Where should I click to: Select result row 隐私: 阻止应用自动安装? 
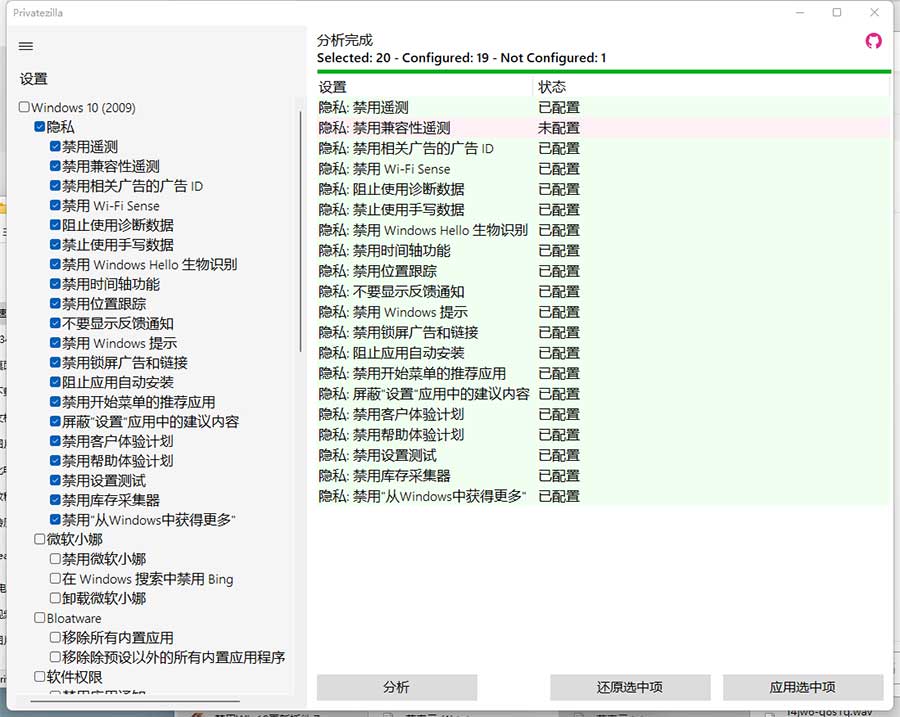pyautogui.click(x=603, y=353)
